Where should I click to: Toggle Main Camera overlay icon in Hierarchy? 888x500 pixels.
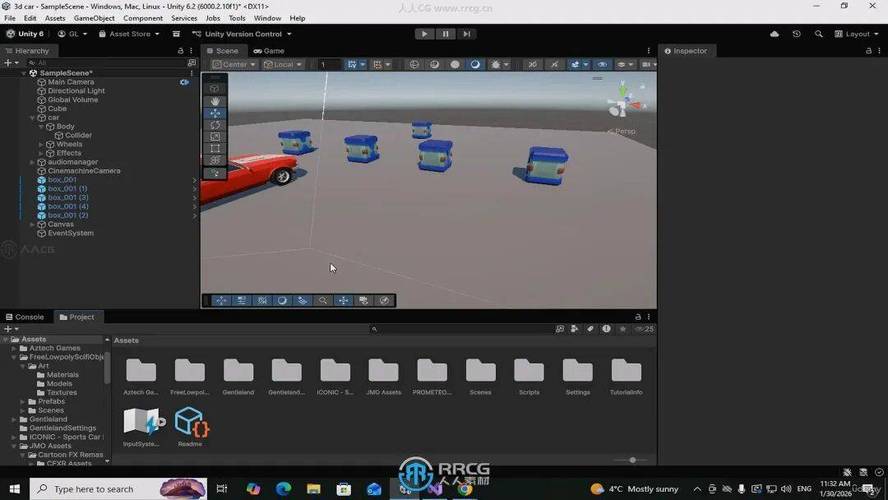click(x=184, y=82)
